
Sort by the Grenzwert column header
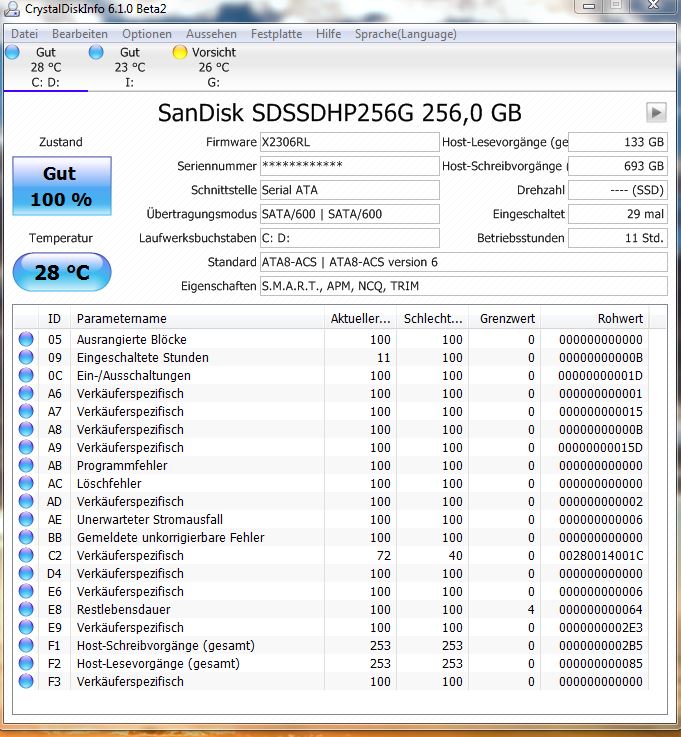point(505,318)
